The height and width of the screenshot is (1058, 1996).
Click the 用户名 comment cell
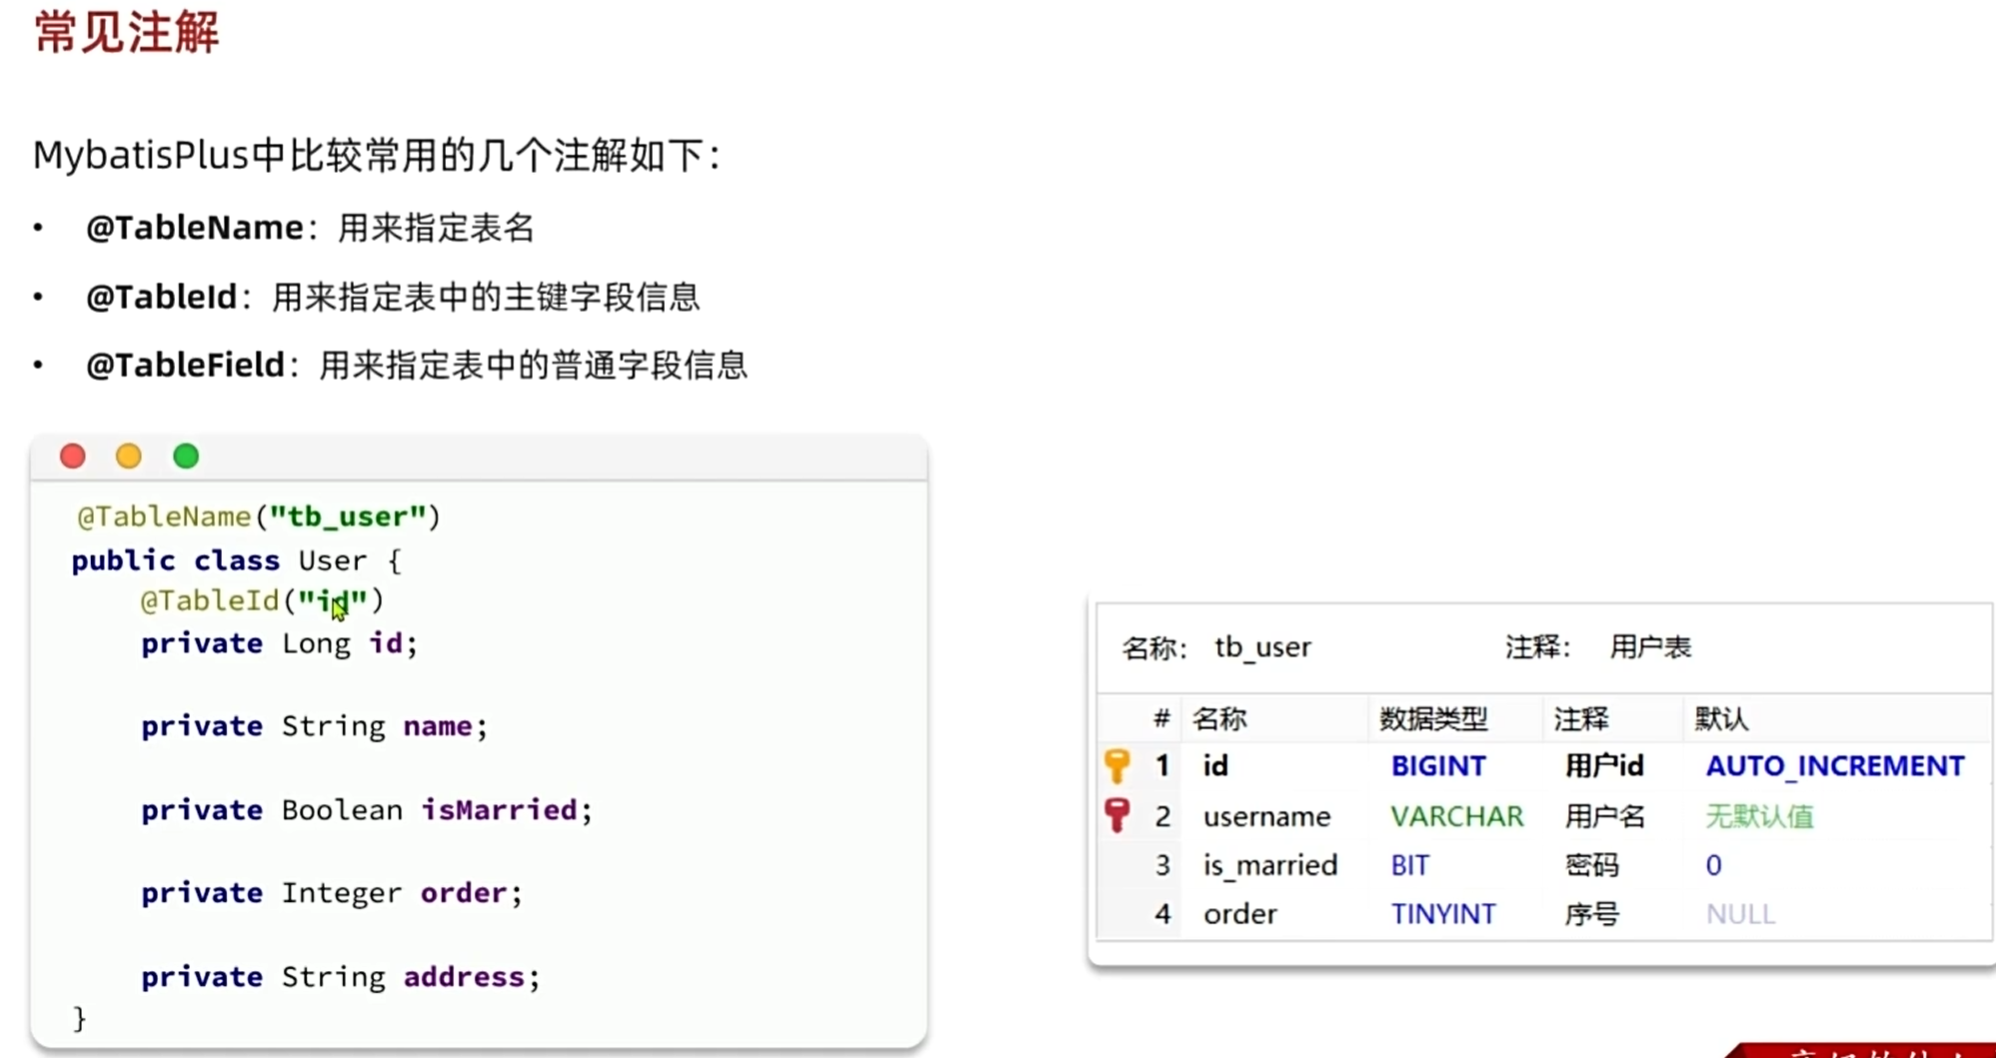click(x=1605, y=817)
